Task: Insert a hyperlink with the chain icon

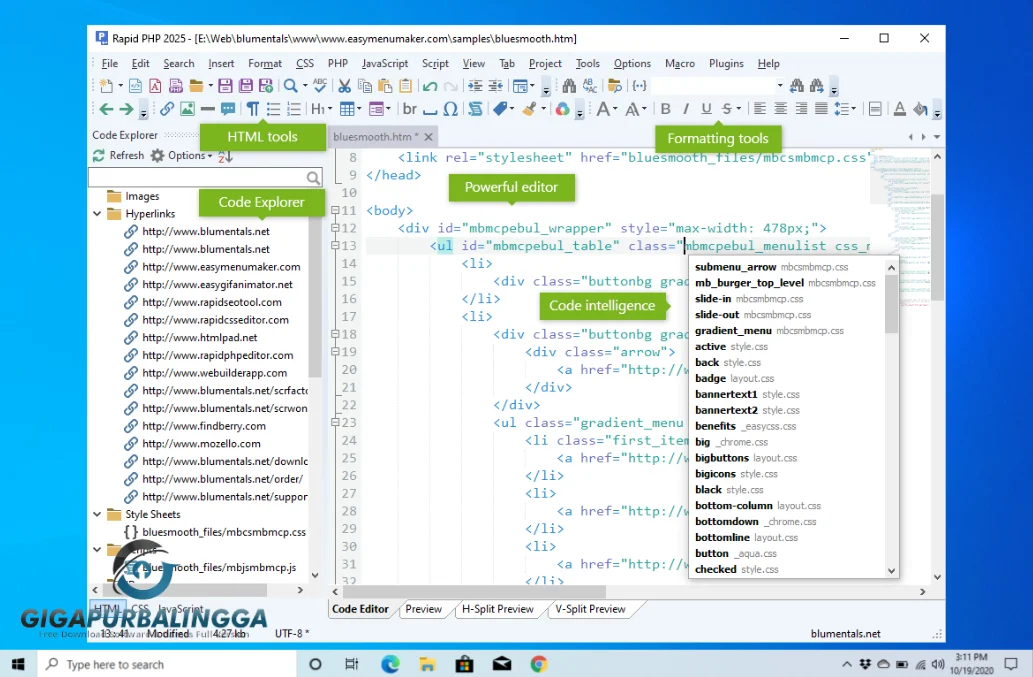Action: coord(167,109)
